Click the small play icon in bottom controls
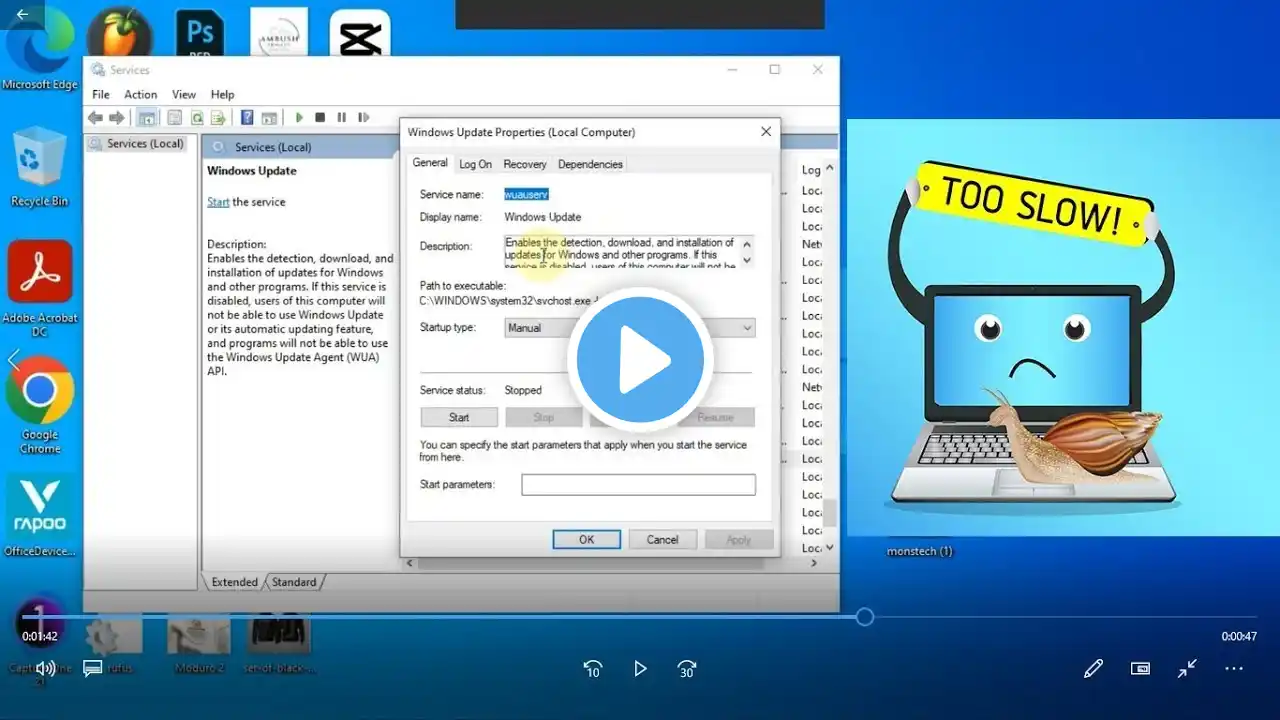Image resolution: width=1280 pixels, height=720 pixels. click(x=640, y=668)
